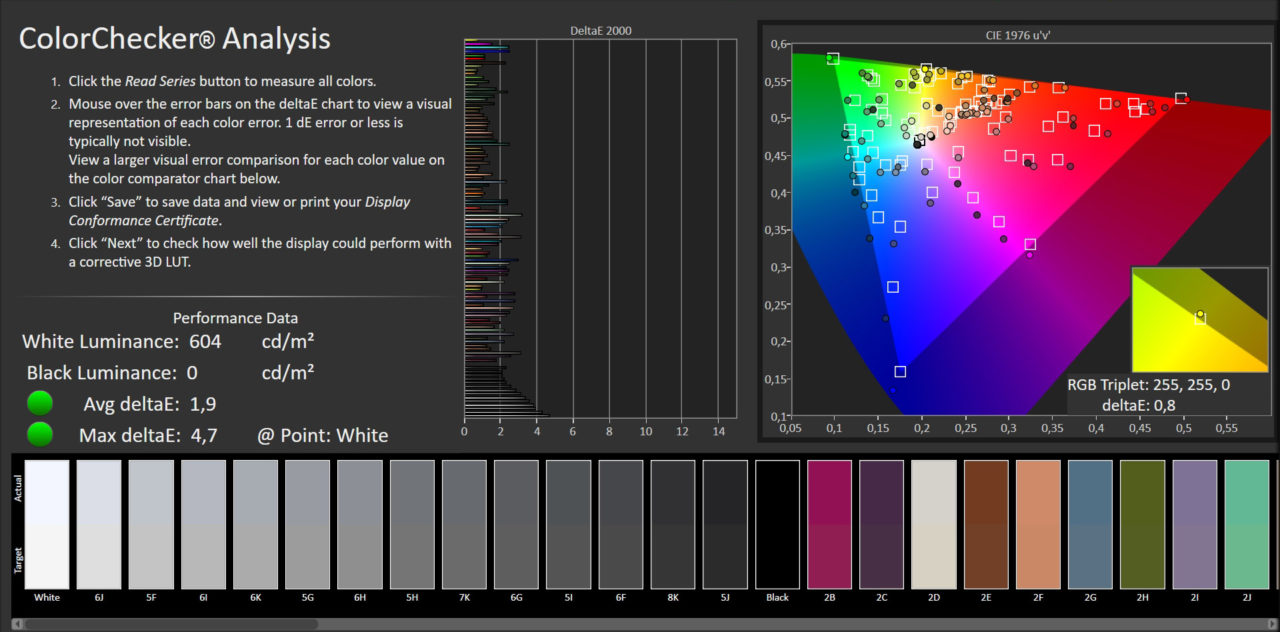Click the scrollbar left arrow below the swatches
1280x632 pixels.
tap(15, 625)
